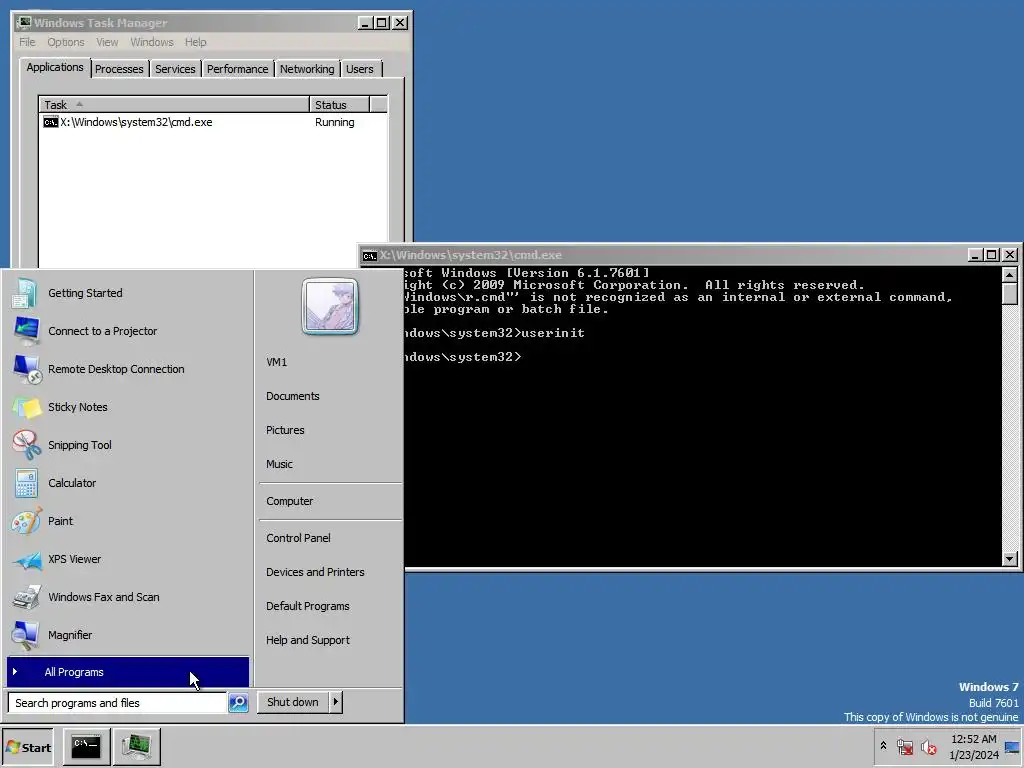
Task: Open Getting Started from Start menu
Action: [x=128, y=293]
